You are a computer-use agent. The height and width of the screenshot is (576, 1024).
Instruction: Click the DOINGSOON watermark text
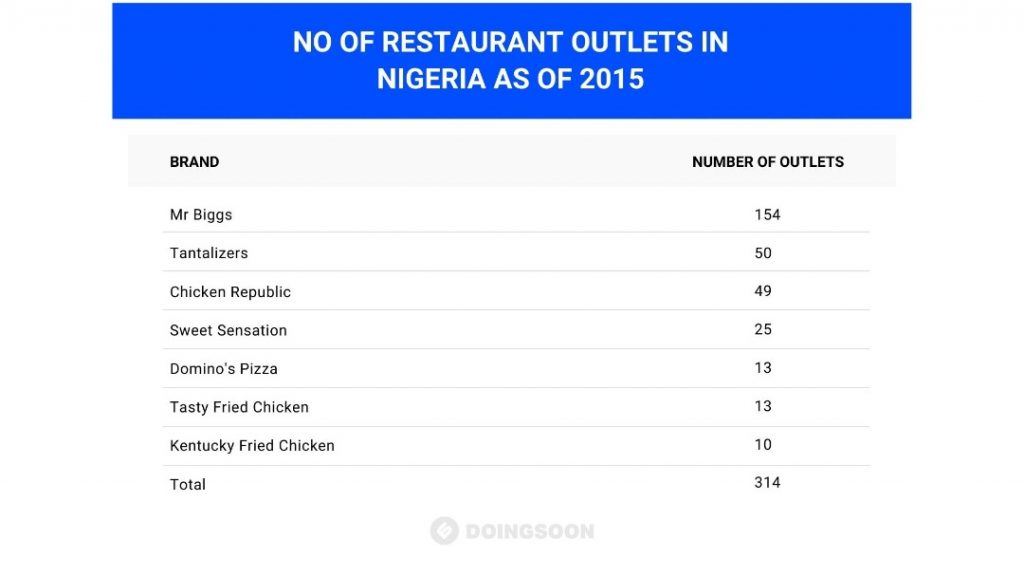pyautogui.click(x=529, y=532)
